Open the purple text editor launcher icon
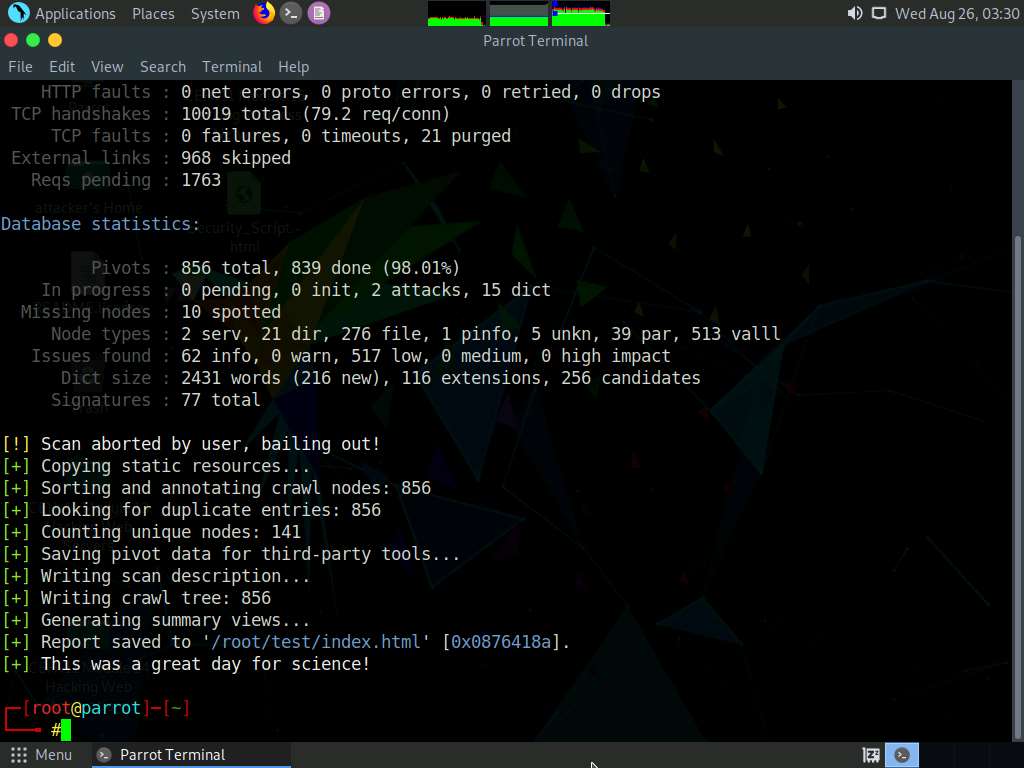 (x=319, y=13)
